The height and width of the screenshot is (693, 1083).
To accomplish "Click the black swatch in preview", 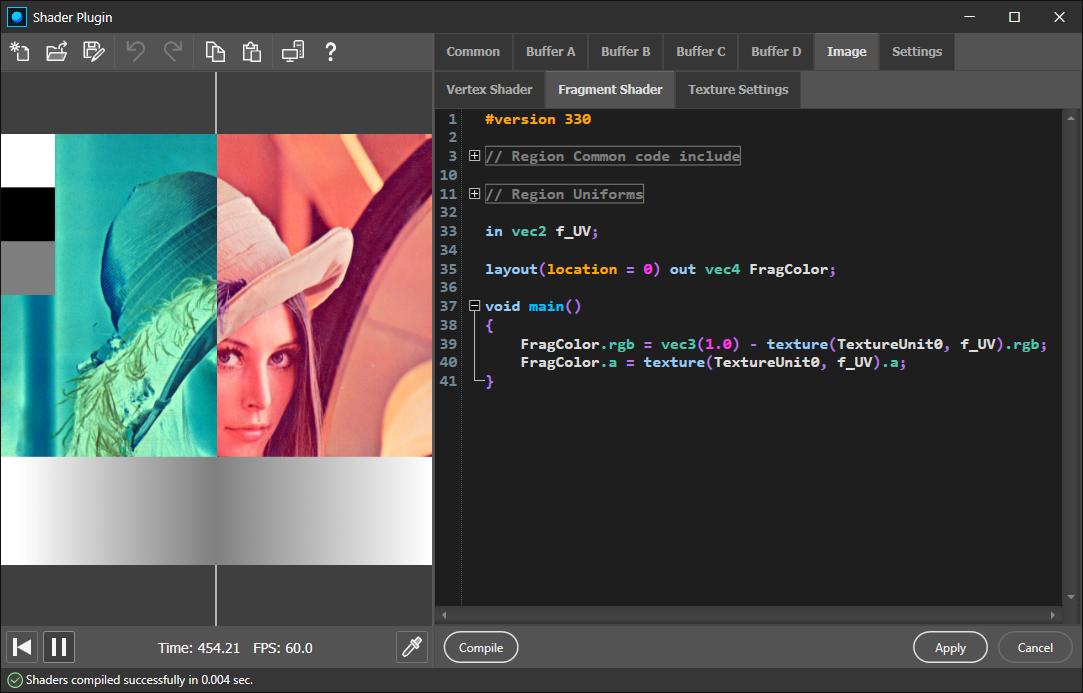I will pos(28,214).
